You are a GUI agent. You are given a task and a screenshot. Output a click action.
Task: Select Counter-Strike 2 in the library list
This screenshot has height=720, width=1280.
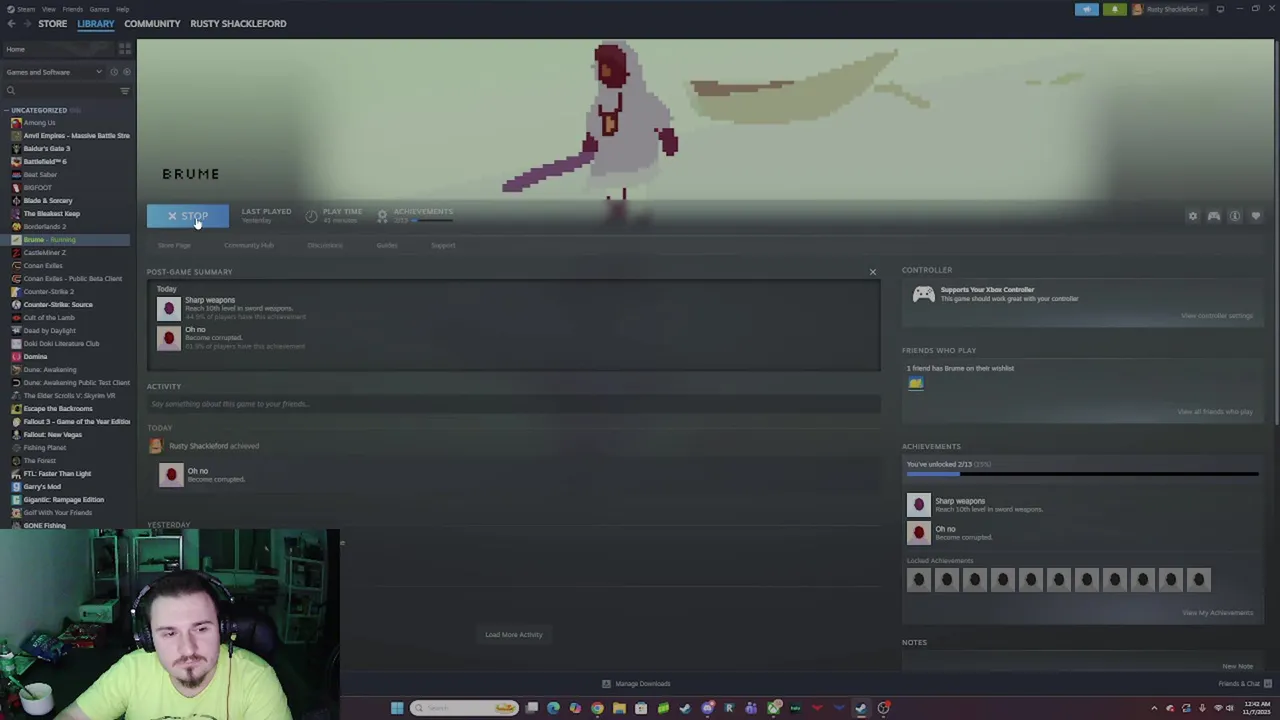[x=48, y=292]
